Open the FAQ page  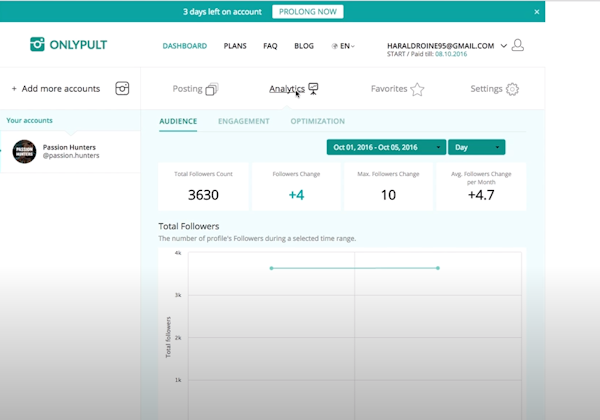(270, 46)
